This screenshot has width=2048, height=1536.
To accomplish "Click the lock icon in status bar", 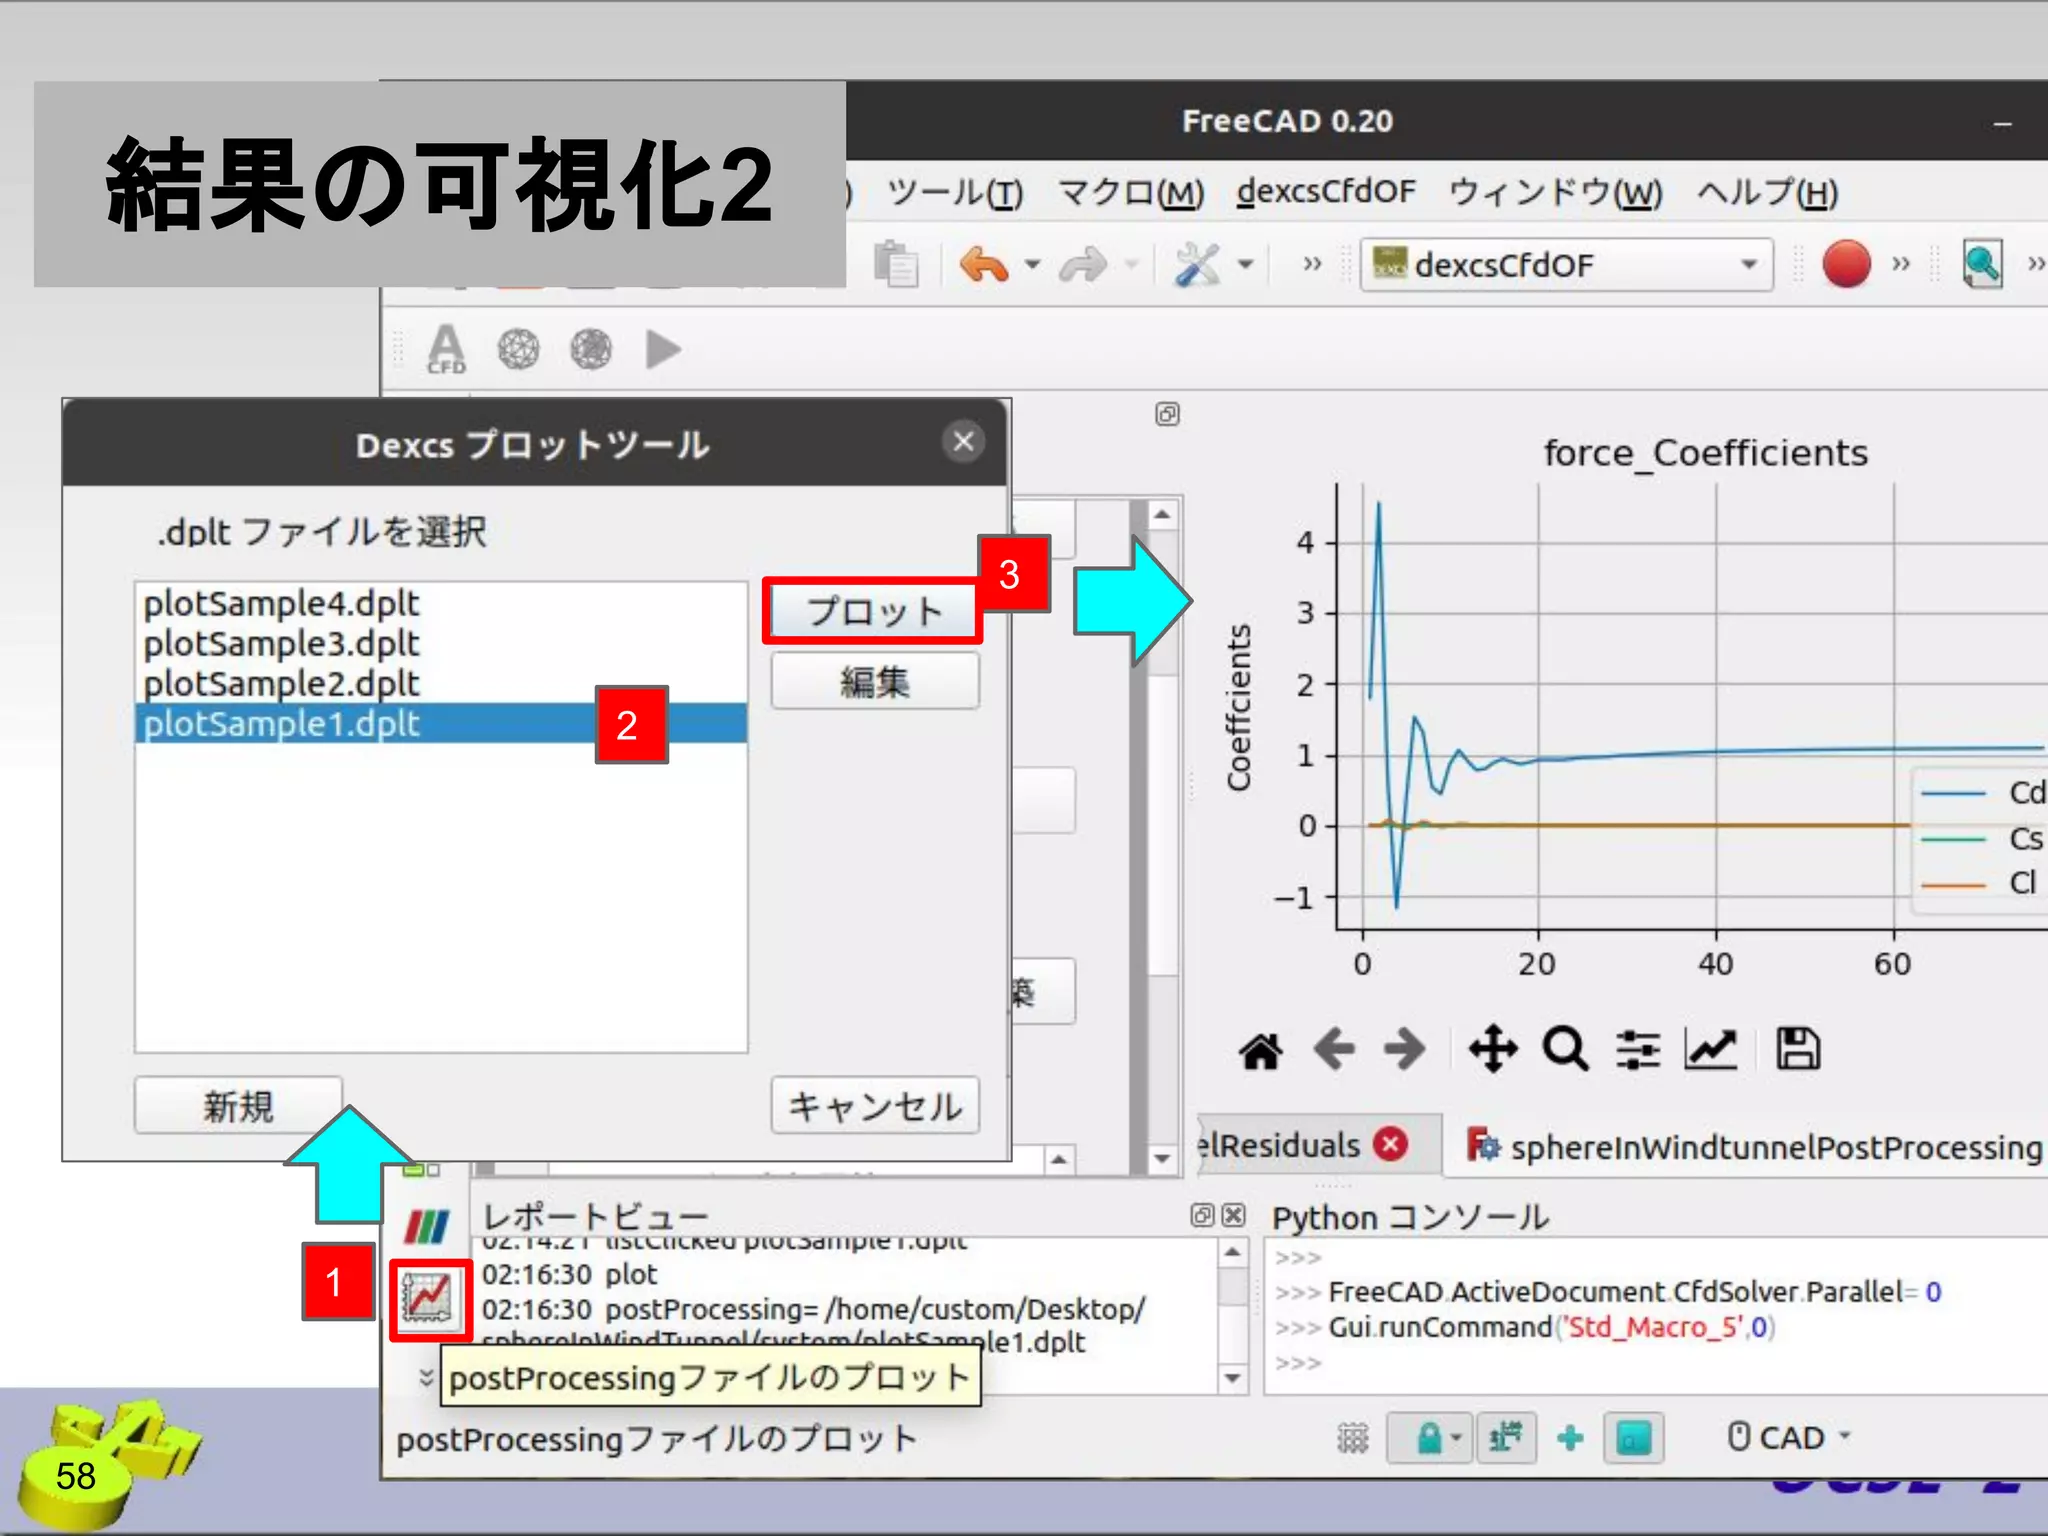I will [x=1429, y=1439].
